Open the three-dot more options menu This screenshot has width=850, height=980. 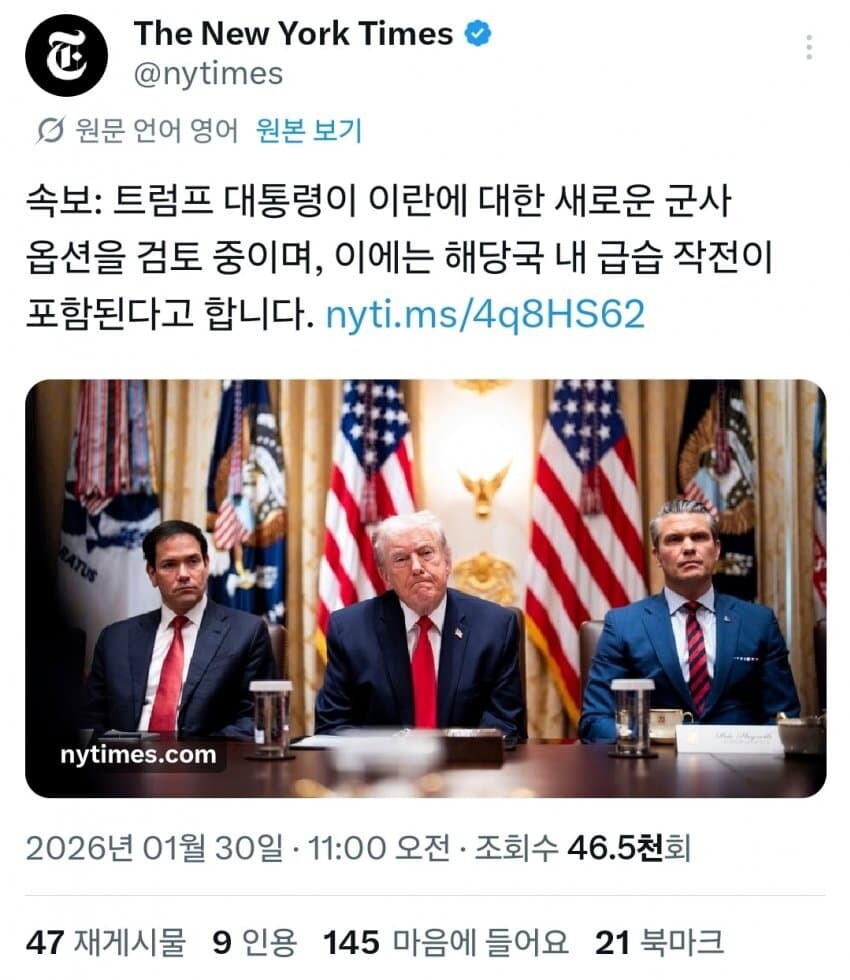coord(809,48)
